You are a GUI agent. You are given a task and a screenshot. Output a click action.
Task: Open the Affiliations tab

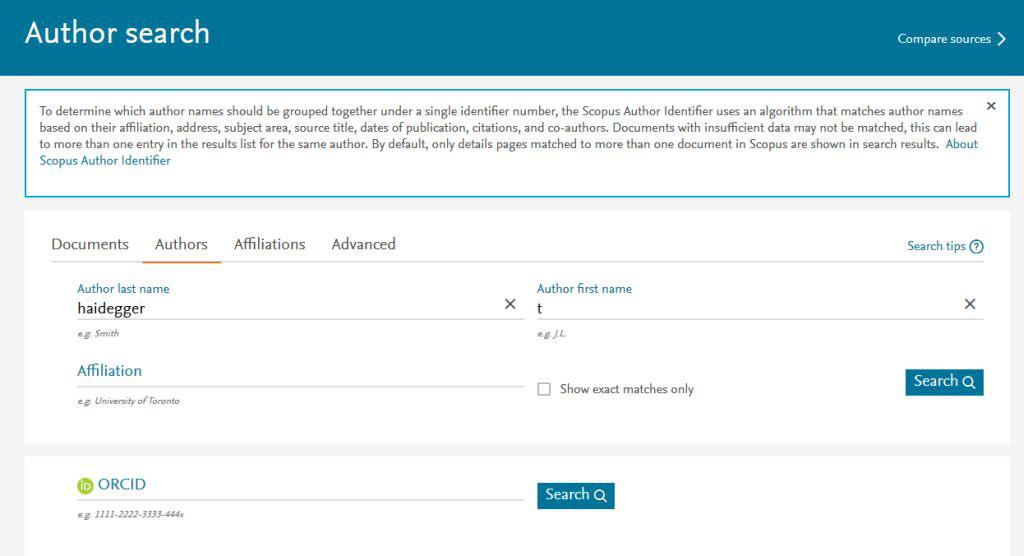click(x=270, y=244)
